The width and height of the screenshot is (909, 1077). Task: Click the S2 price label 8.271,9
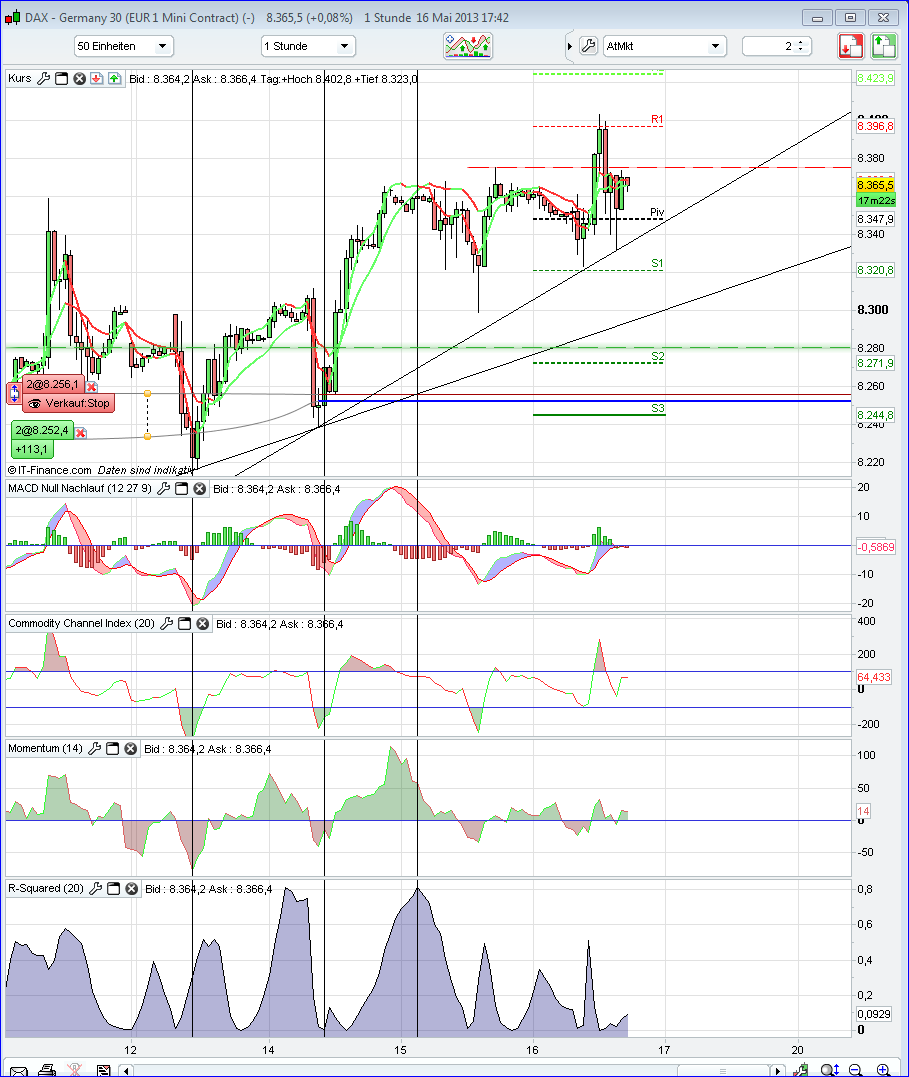pyautogui.click(x=875, y=363)
